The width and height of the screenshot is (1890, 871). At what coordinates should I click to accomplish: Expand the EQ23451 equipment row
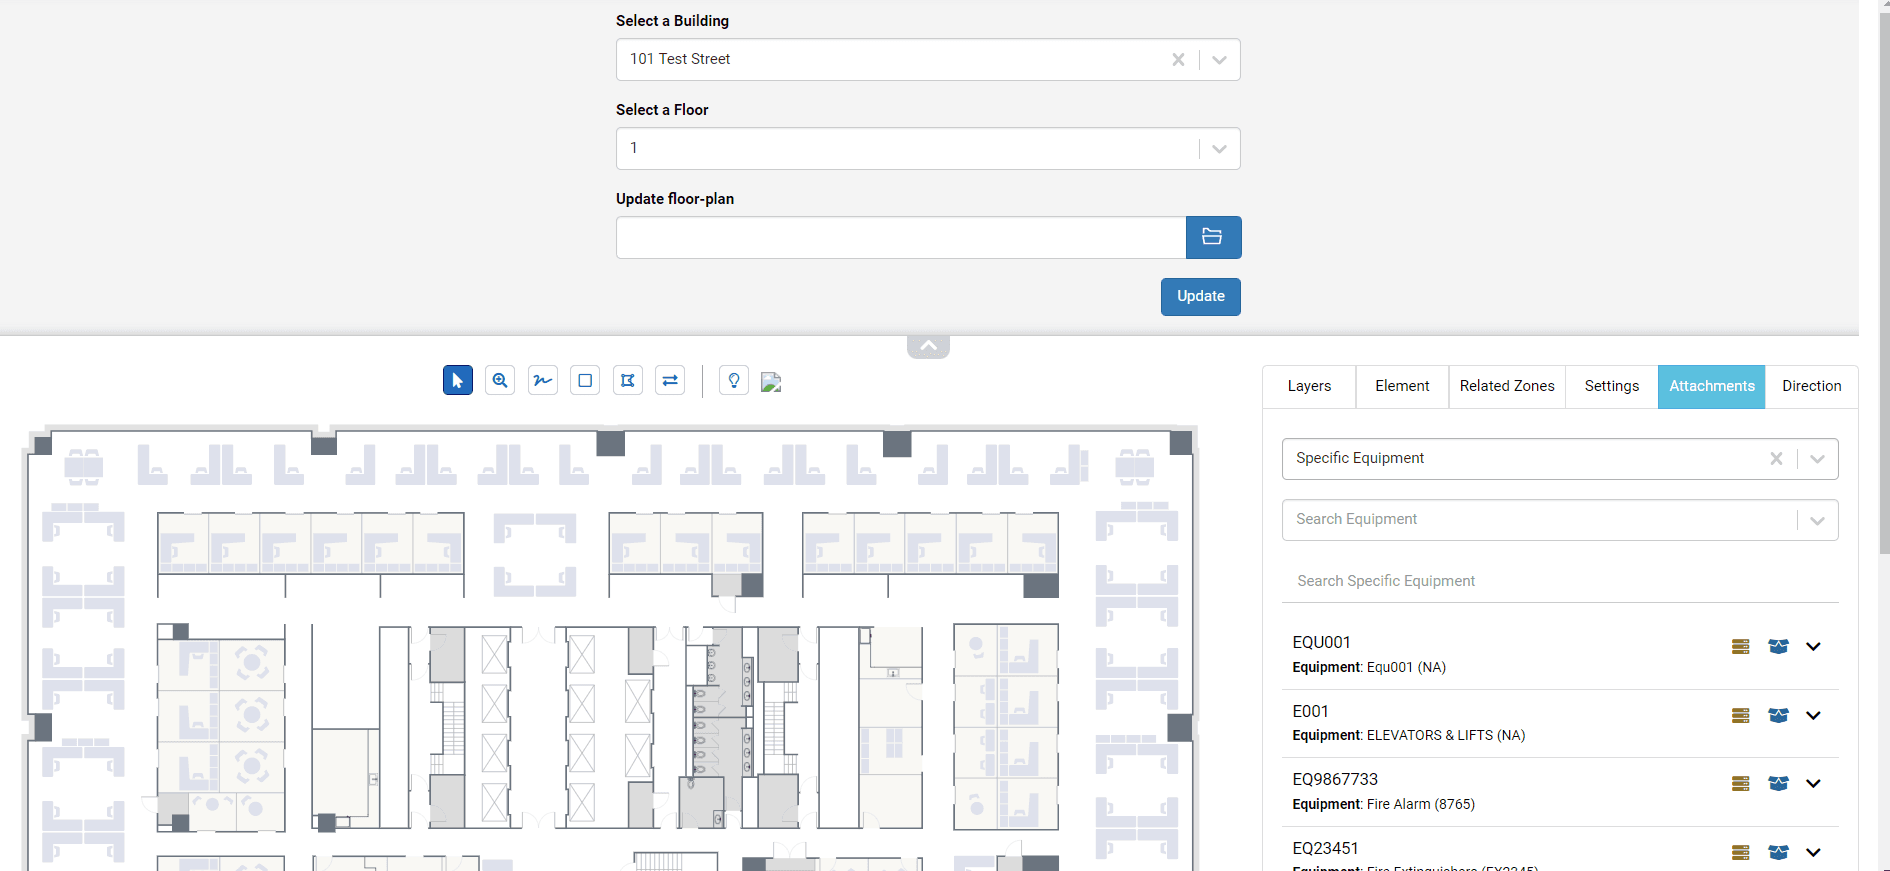click(x=1813, y=853)
